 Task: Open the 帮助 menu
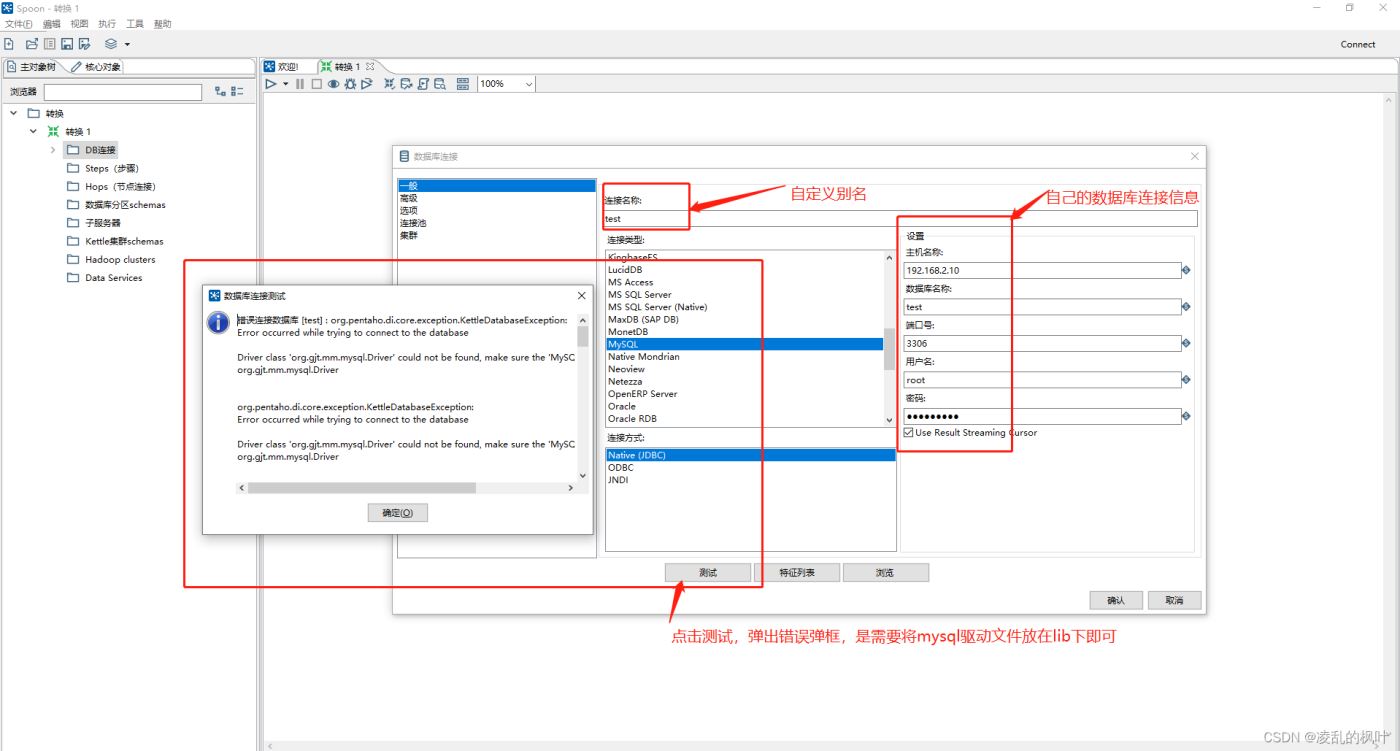tap(163, 24)
